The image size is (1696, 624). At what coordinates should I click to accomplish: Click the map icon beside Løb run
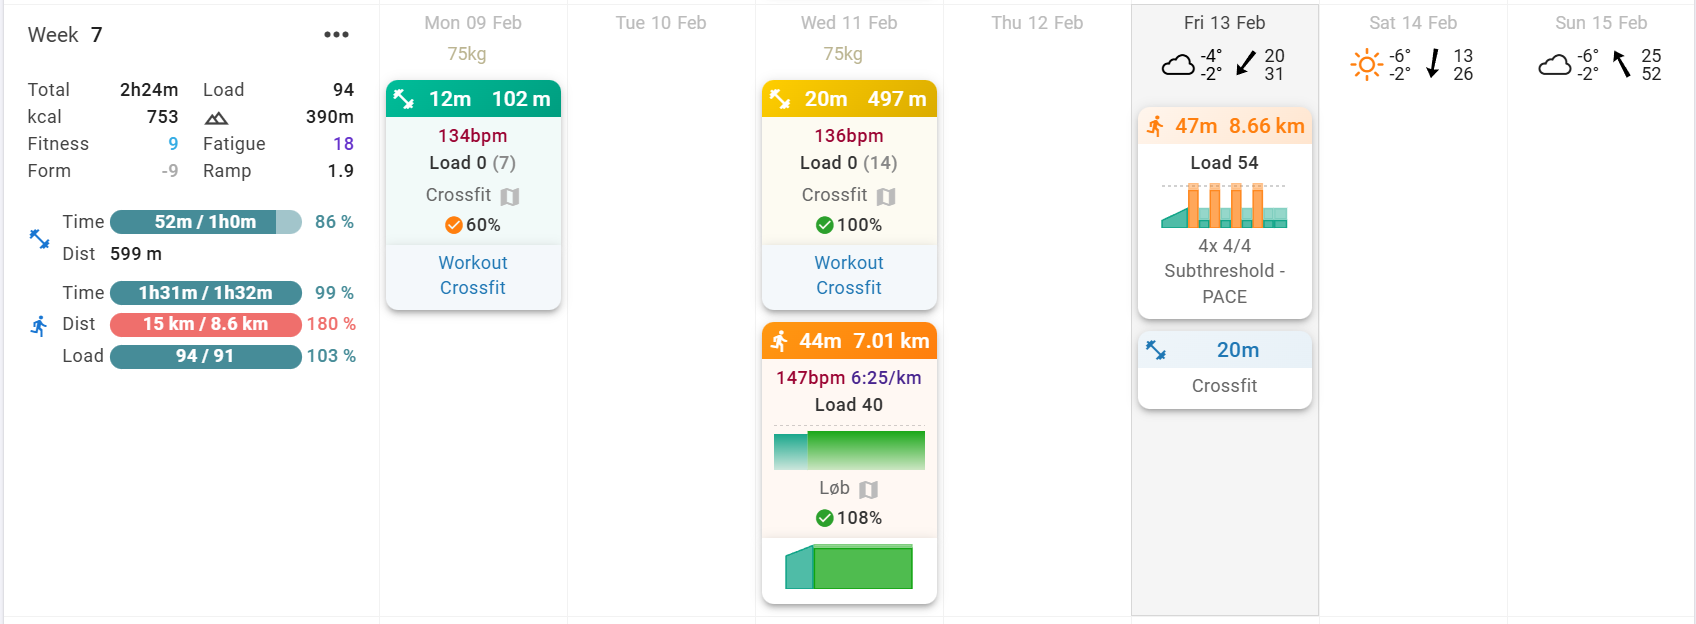pyautogui.click(x=869, y=490)
